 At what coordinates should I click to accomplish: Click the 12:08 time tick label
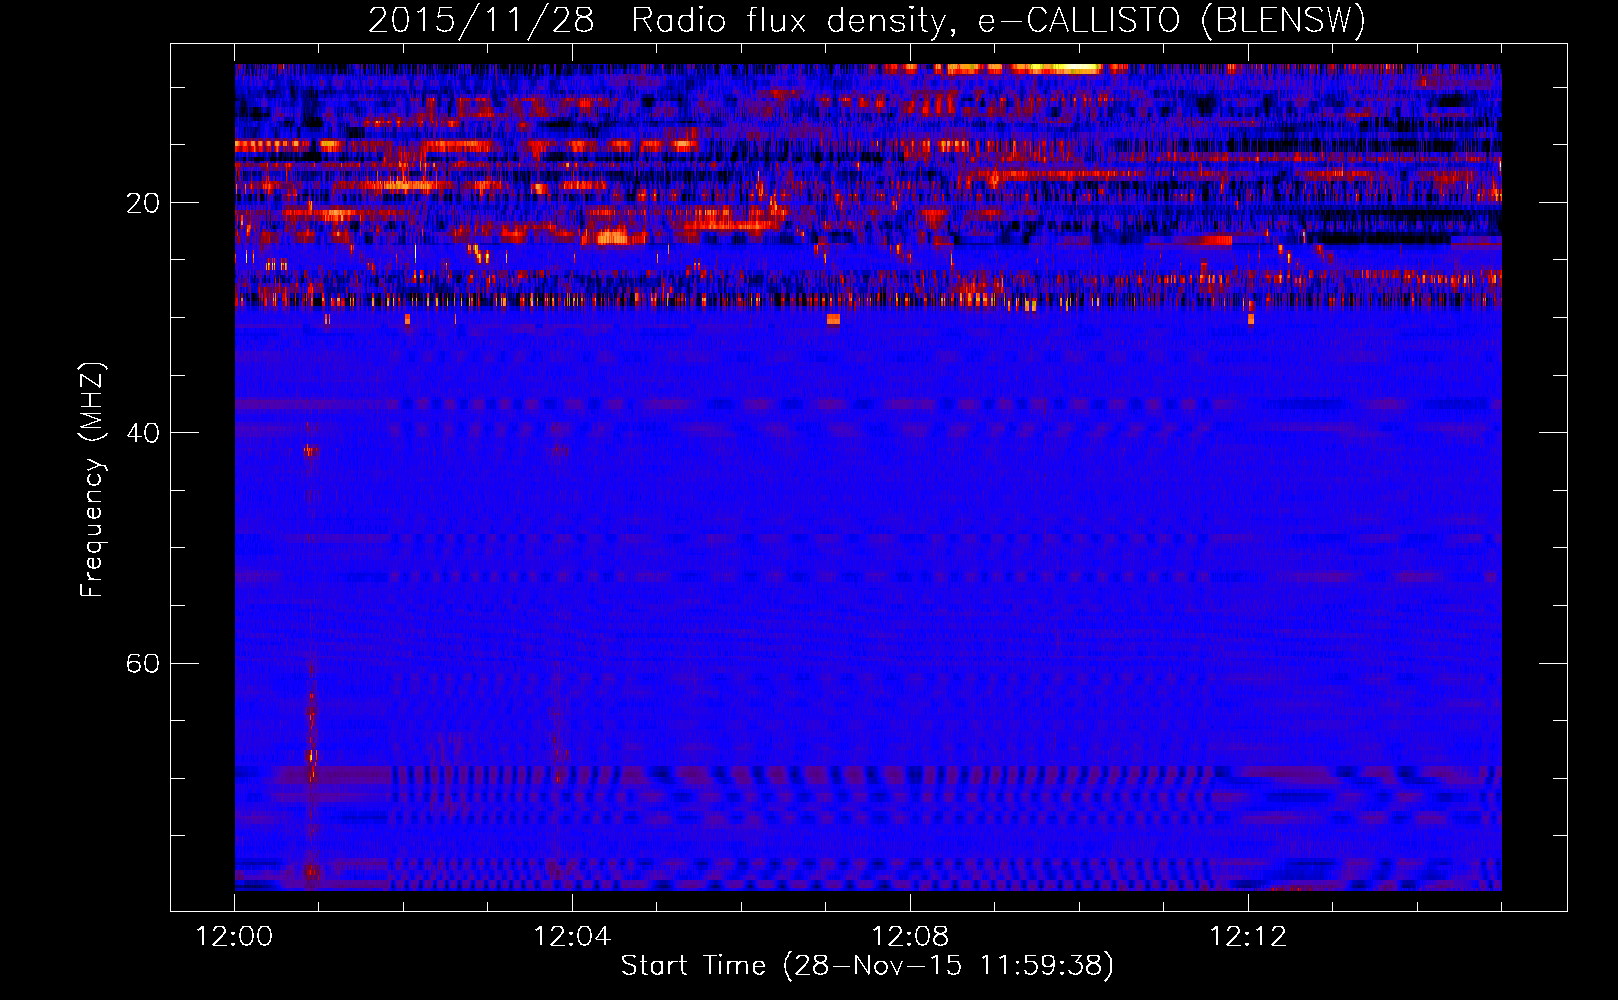tap(910, 936)
